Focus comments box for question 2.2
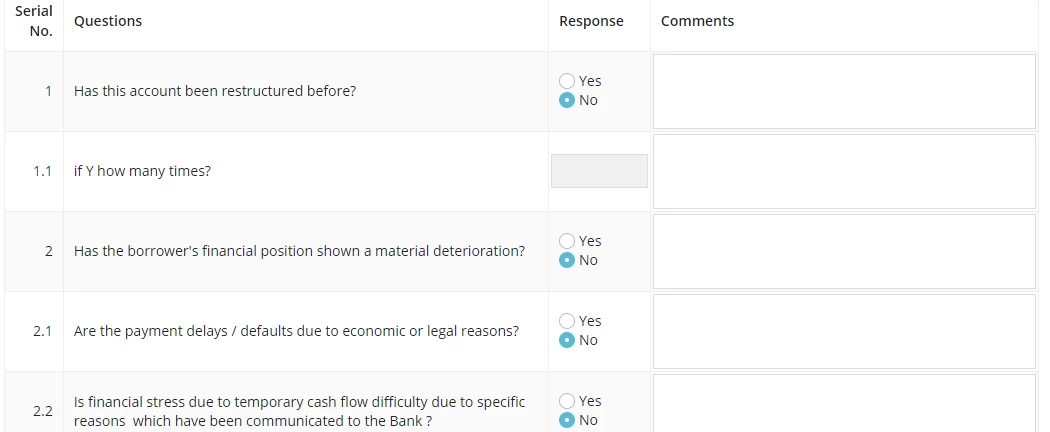Image resolution: width=1050 pixels, height=432 pixels. click(844, 403)
